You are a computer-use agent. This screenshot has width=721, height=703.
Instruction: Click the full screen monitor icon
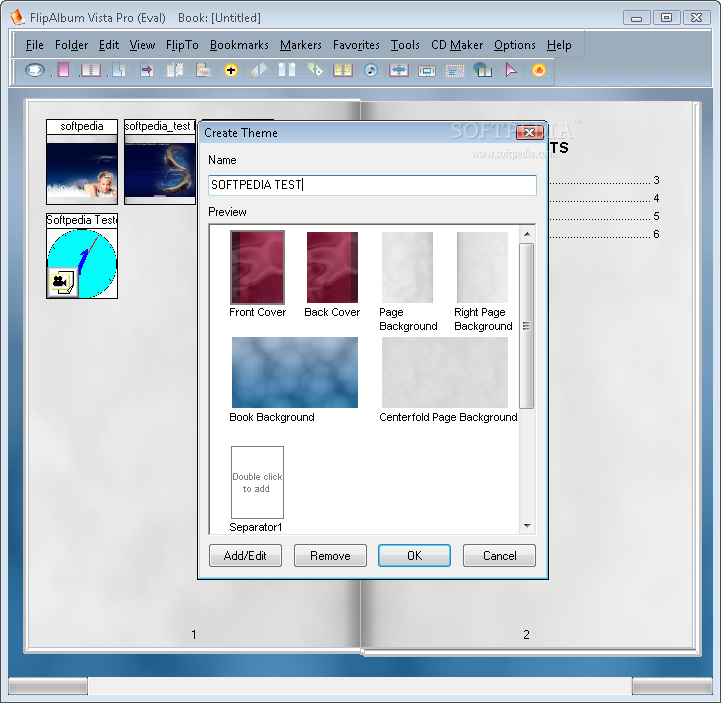tap(427, 70)
